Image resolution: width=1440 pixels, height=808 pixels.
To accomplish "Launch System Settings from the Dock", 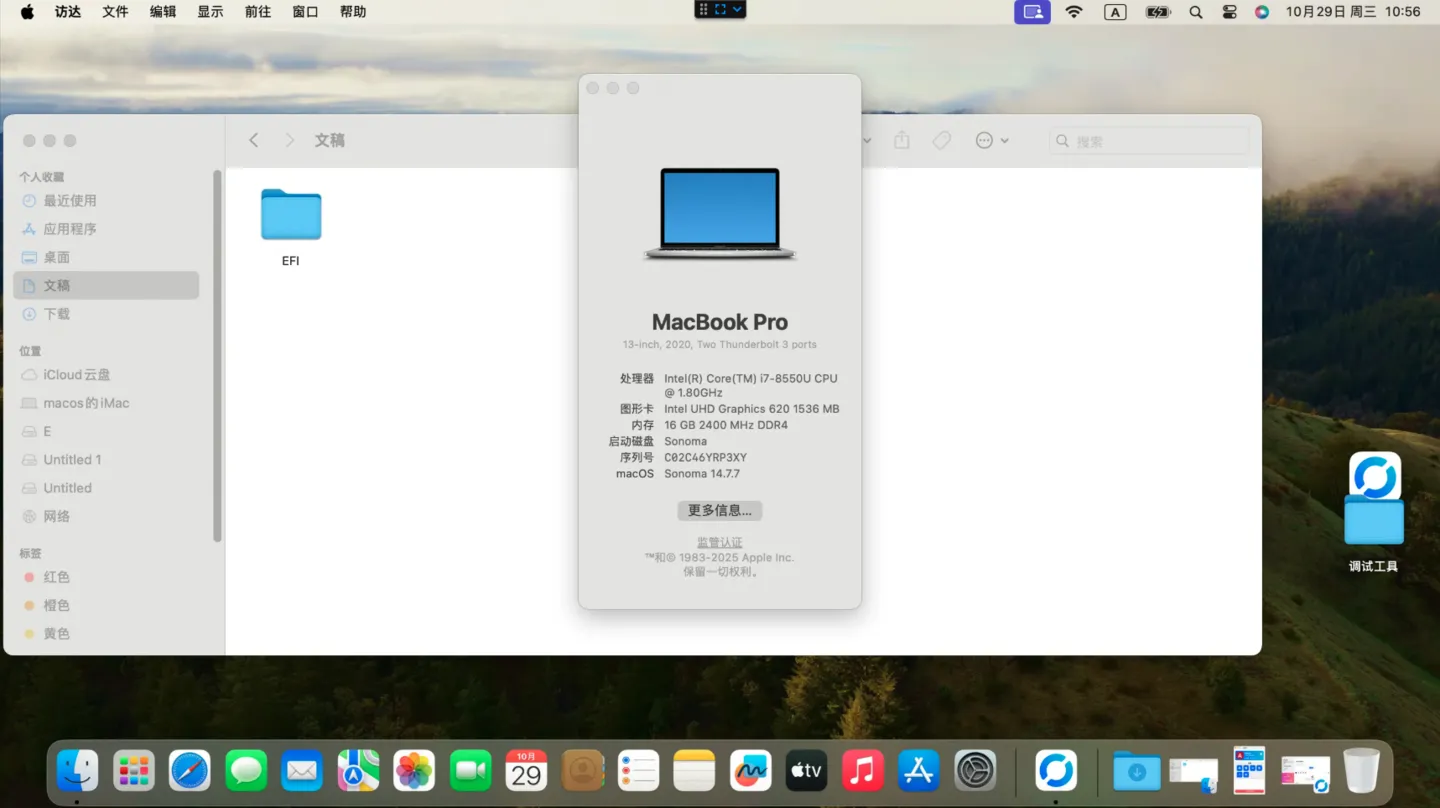I will tap(975, 770).
